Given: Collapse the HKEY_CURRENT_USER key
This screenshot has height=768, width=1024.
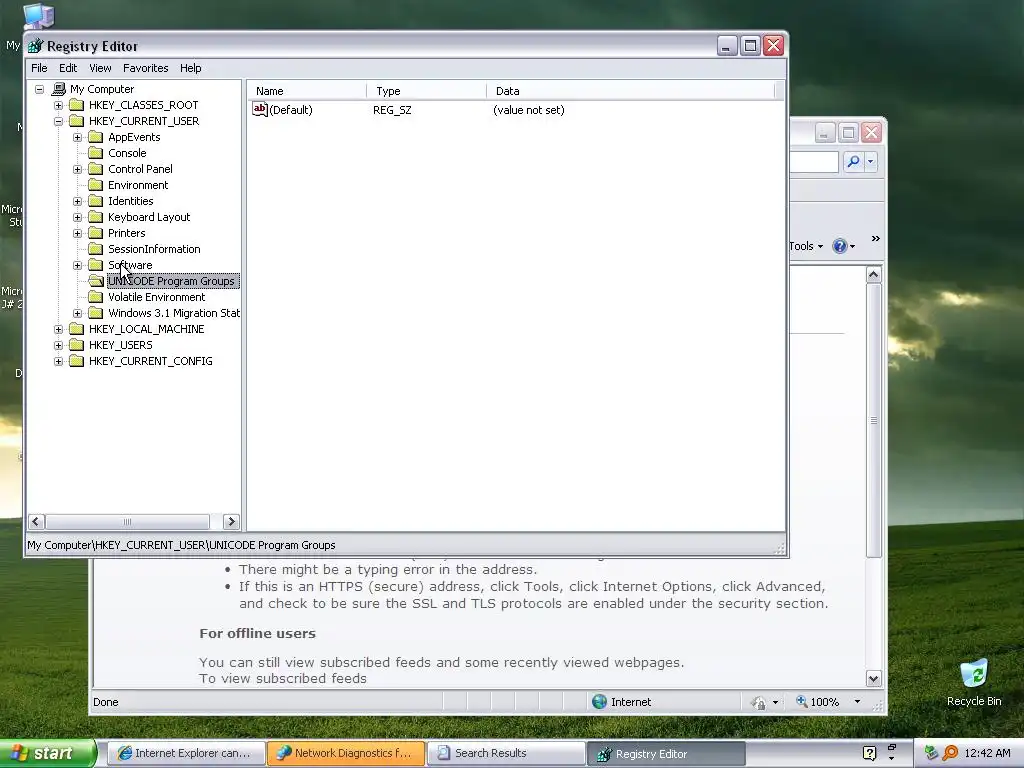Looking at the screenshot, I should [59, 121].
